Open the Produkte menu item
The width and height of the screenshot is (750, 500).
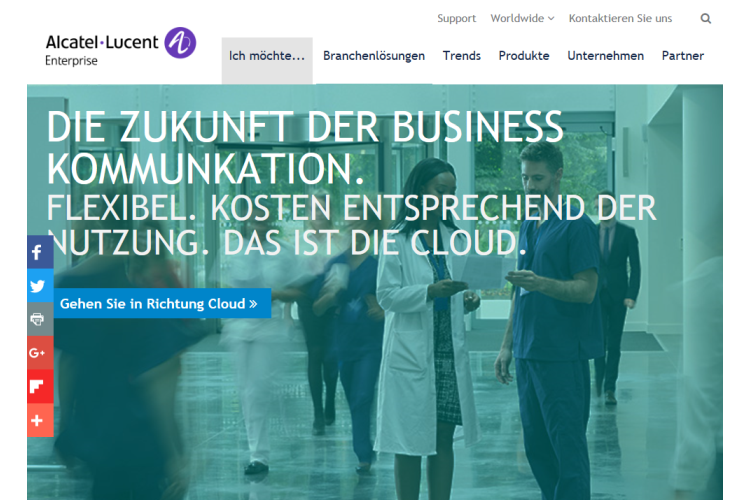[524, 56]
